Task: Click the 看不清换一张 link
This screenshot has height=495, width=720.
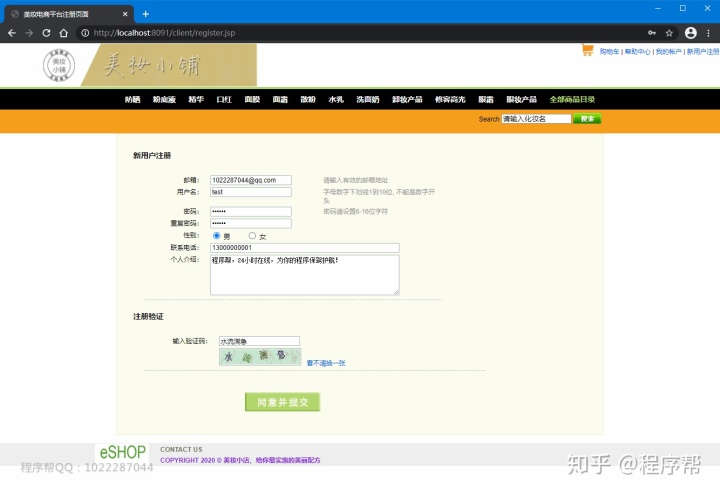Action: click(326, 363)
